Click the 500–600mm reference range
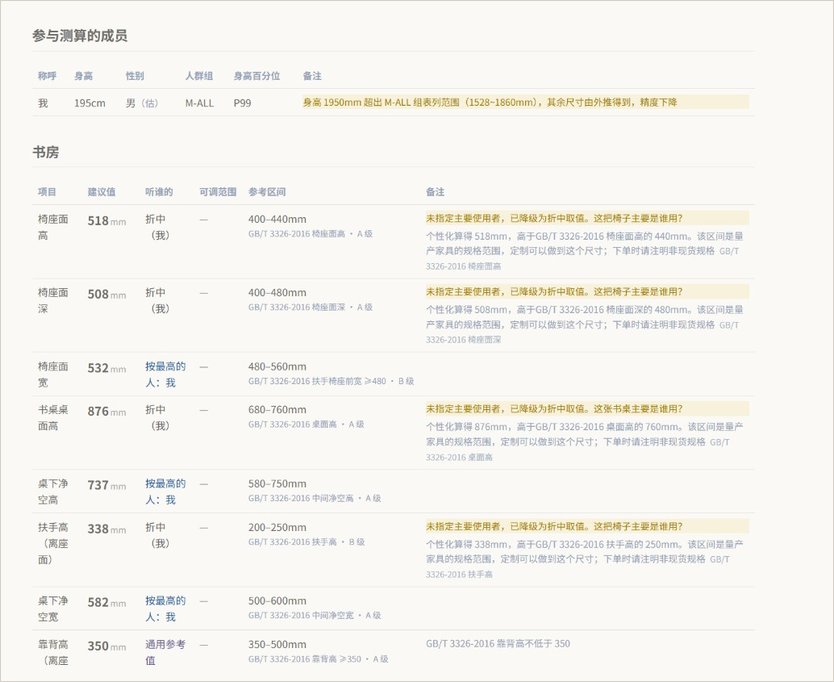 [277, 601]
